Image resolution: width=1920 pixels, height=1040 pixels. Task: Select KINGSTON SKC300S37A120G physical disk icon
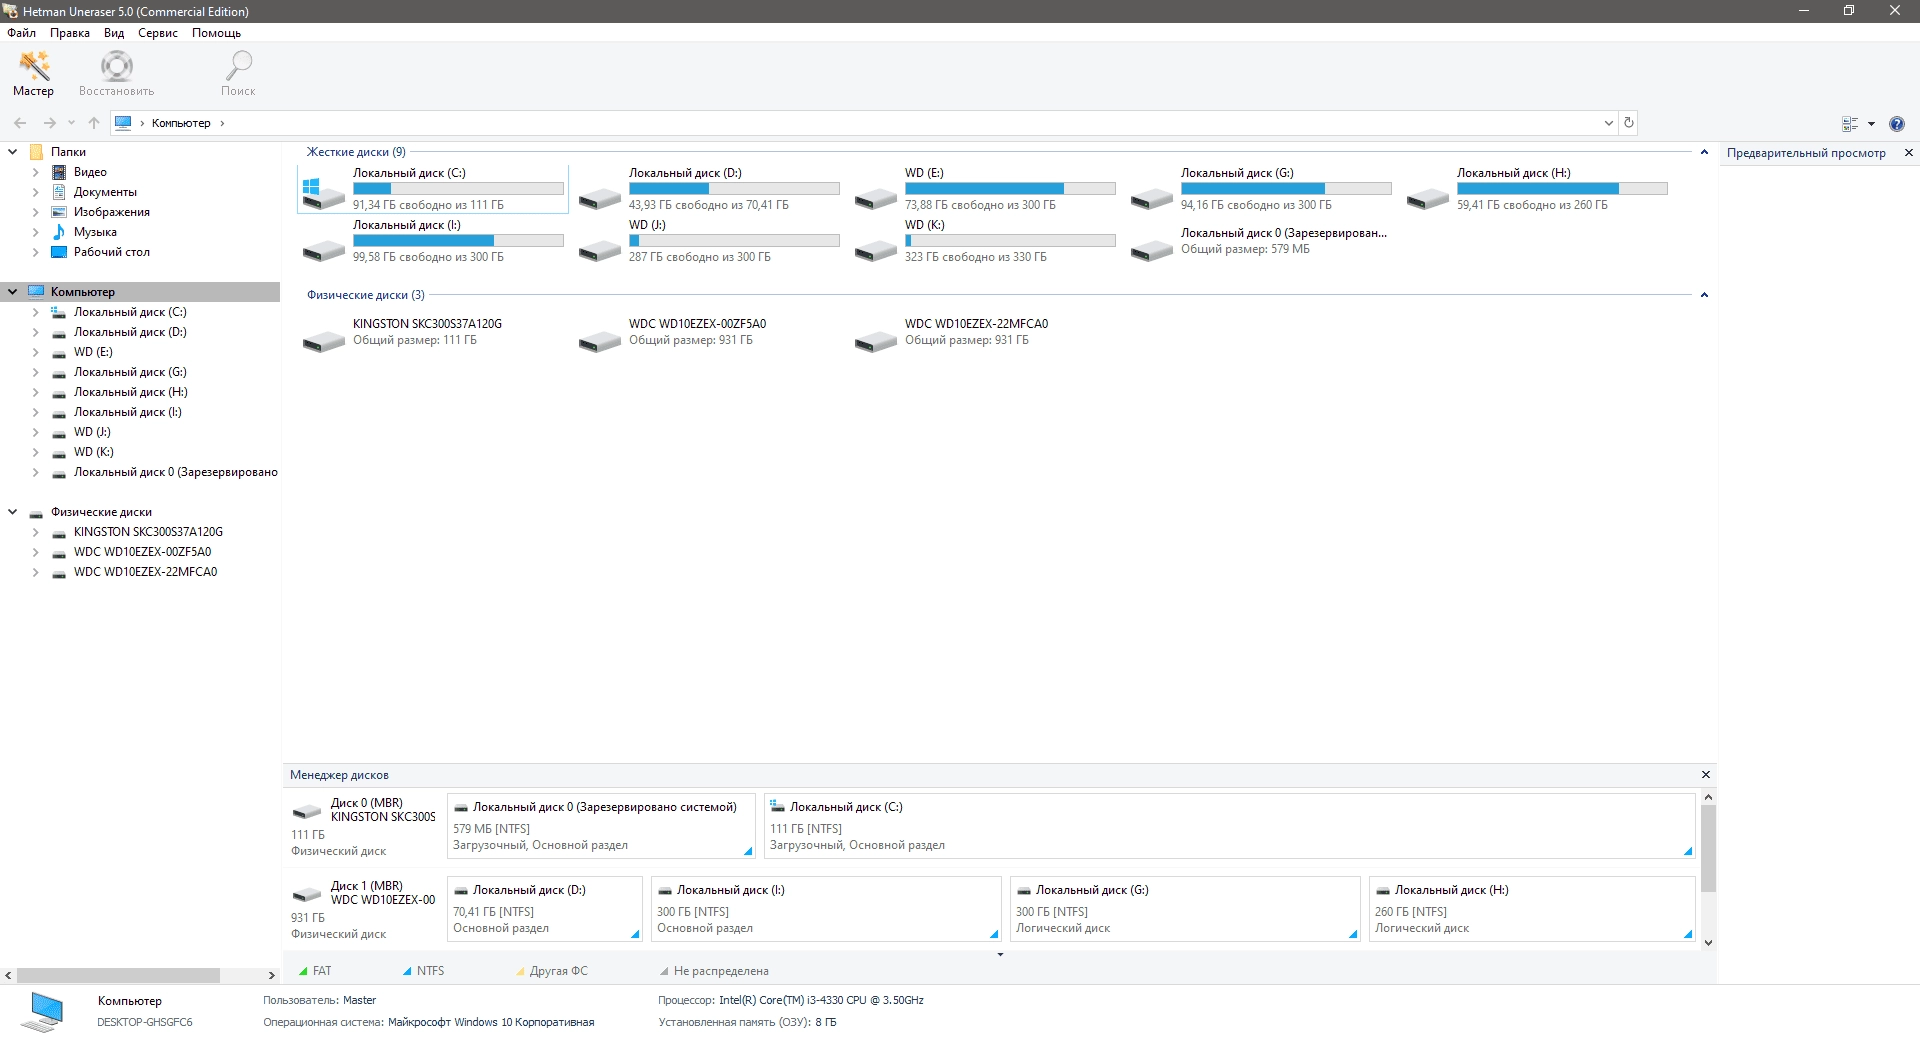pyautogui.click(x=323, y=340)
